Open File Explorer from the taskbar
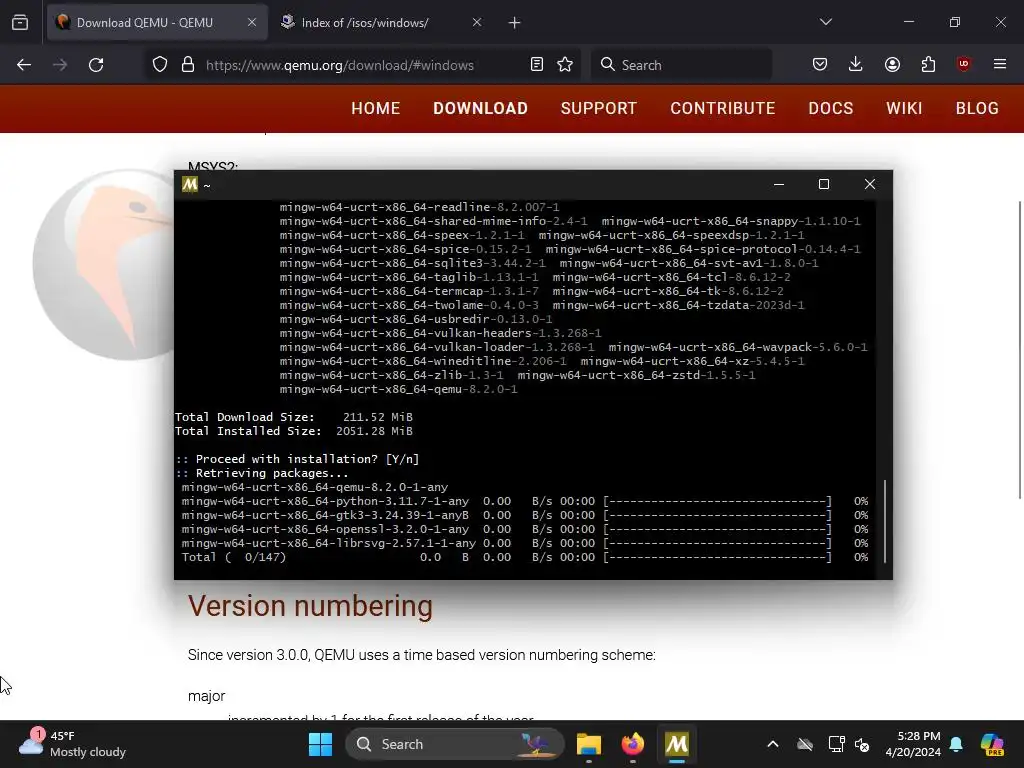 tap(588, 744)
